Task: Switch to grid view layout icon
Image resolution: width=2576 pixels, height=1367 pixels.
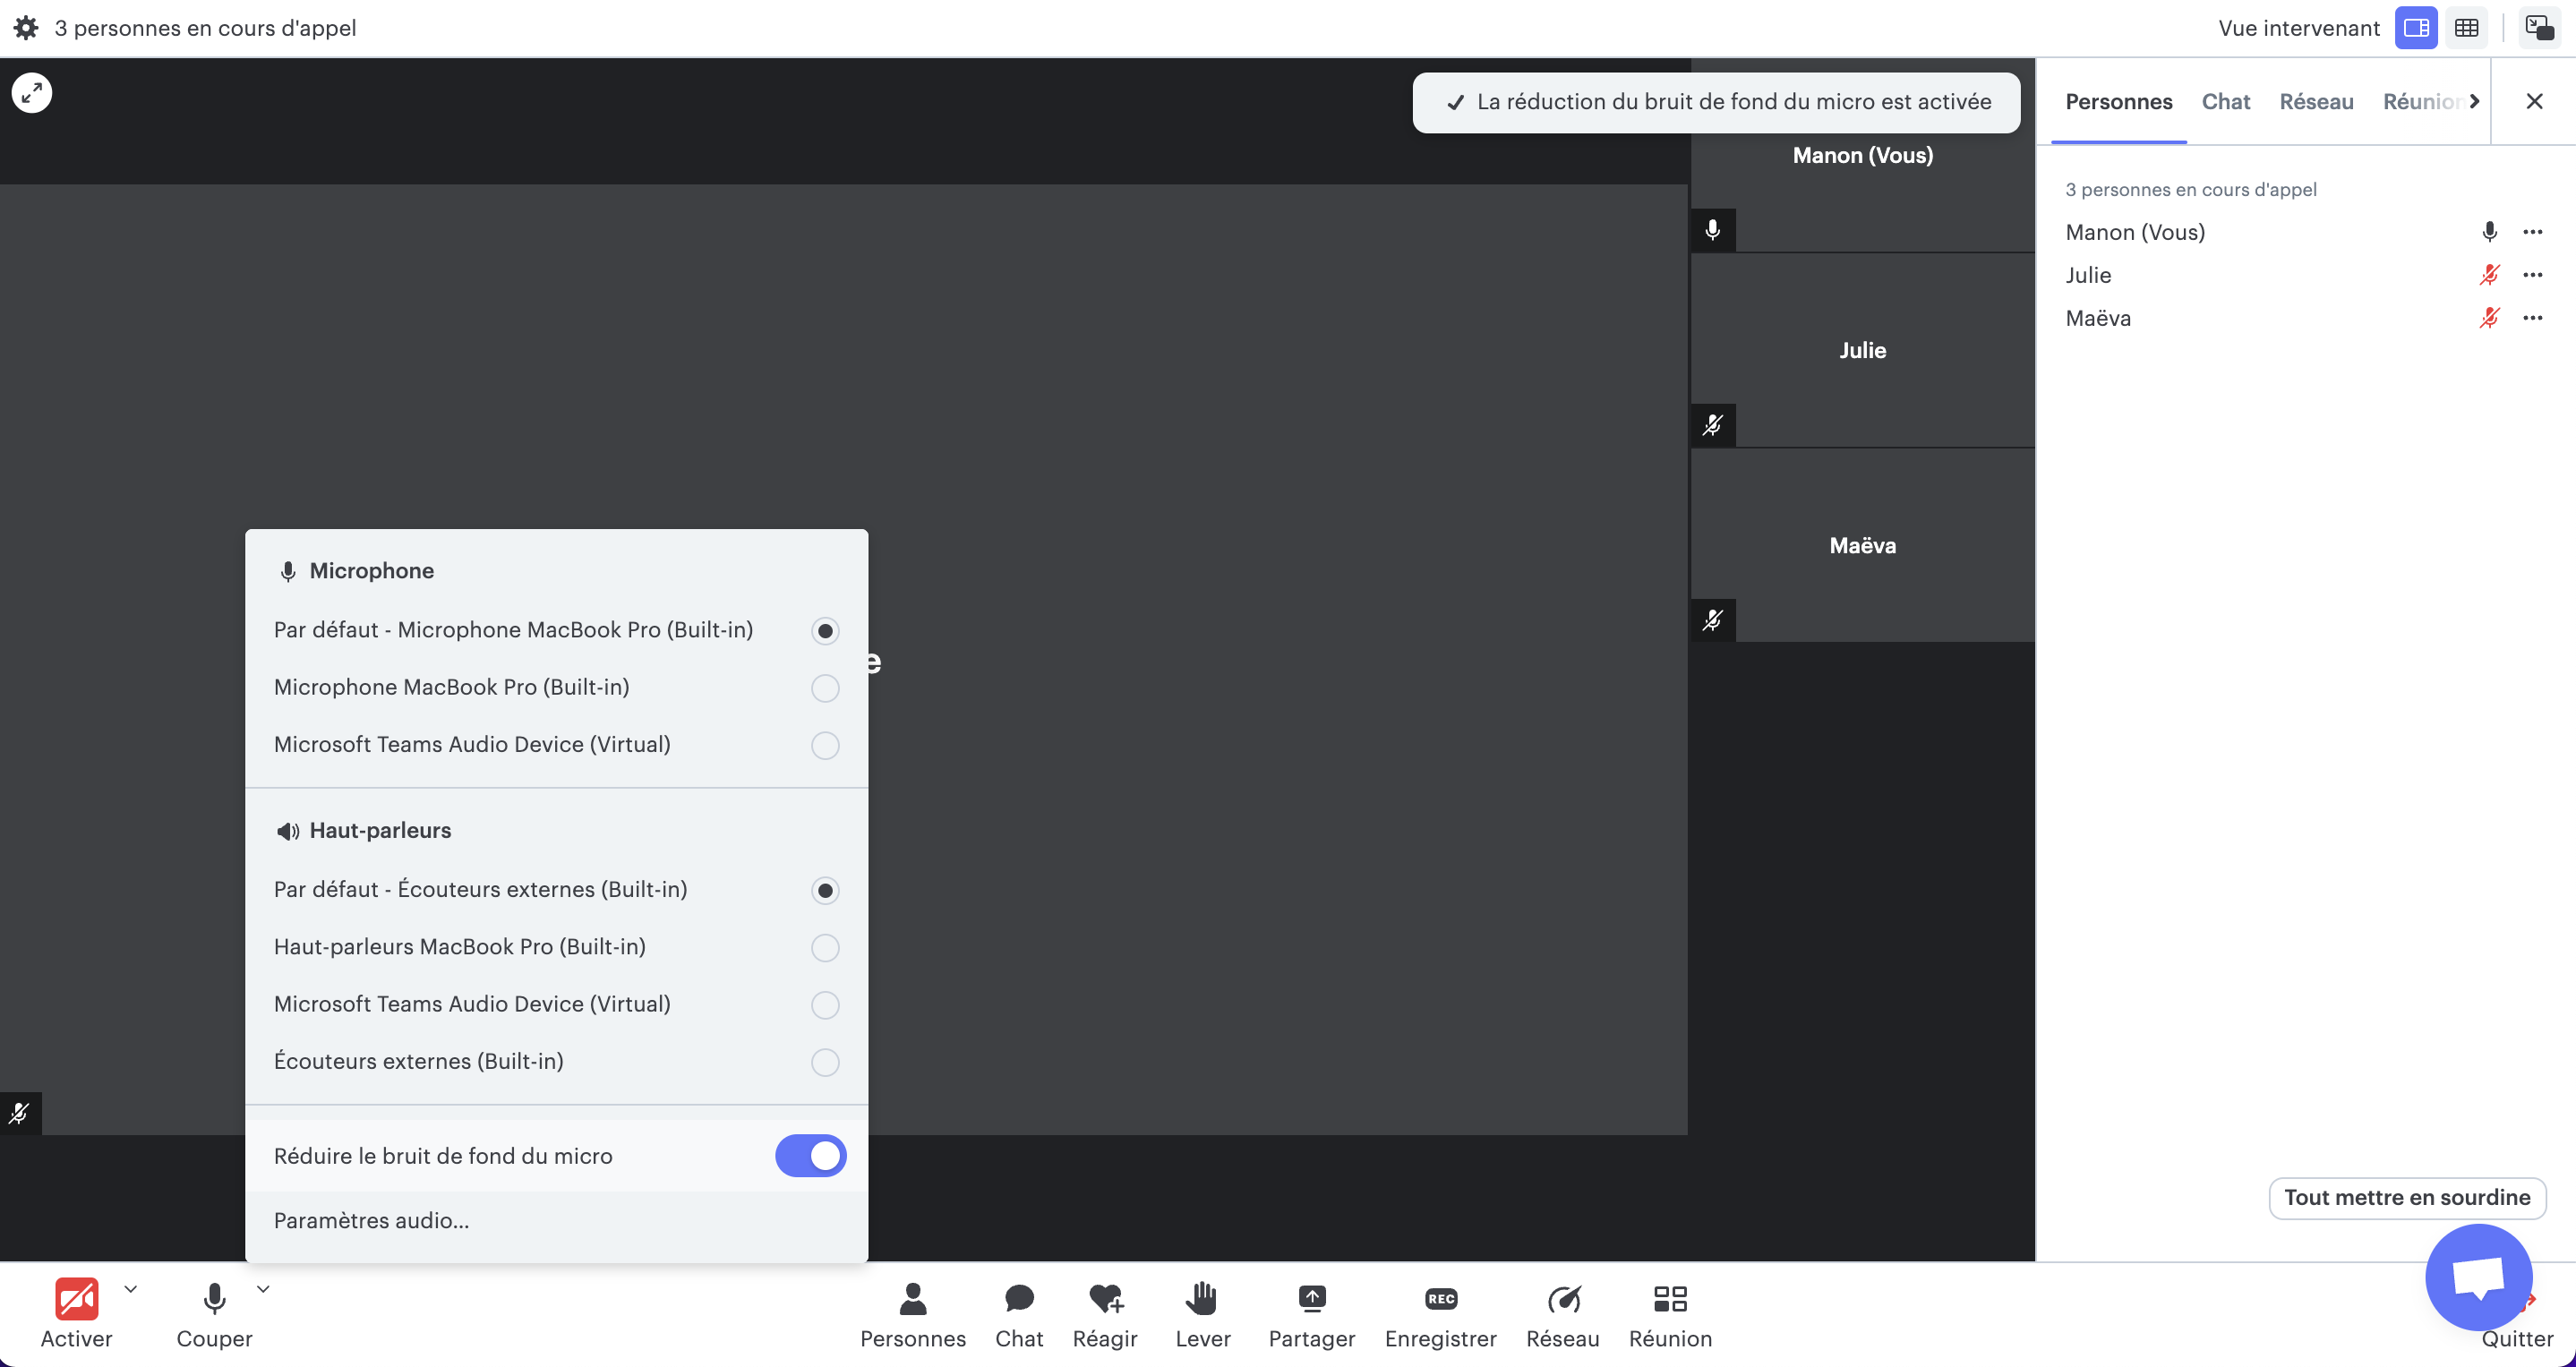Action: pos(2466,28)
